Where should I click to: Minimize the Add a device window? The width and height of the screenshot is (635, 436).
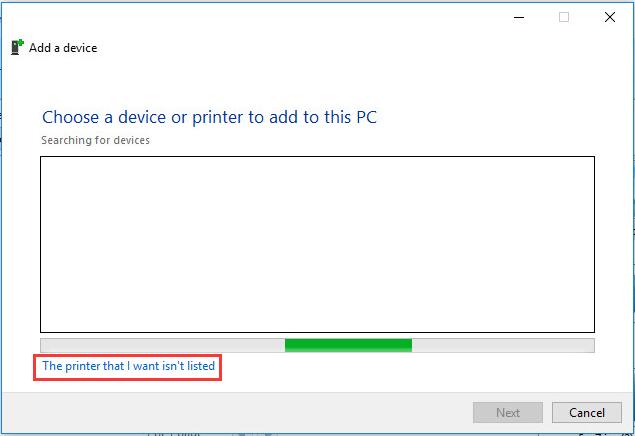[x=519, y=17]
